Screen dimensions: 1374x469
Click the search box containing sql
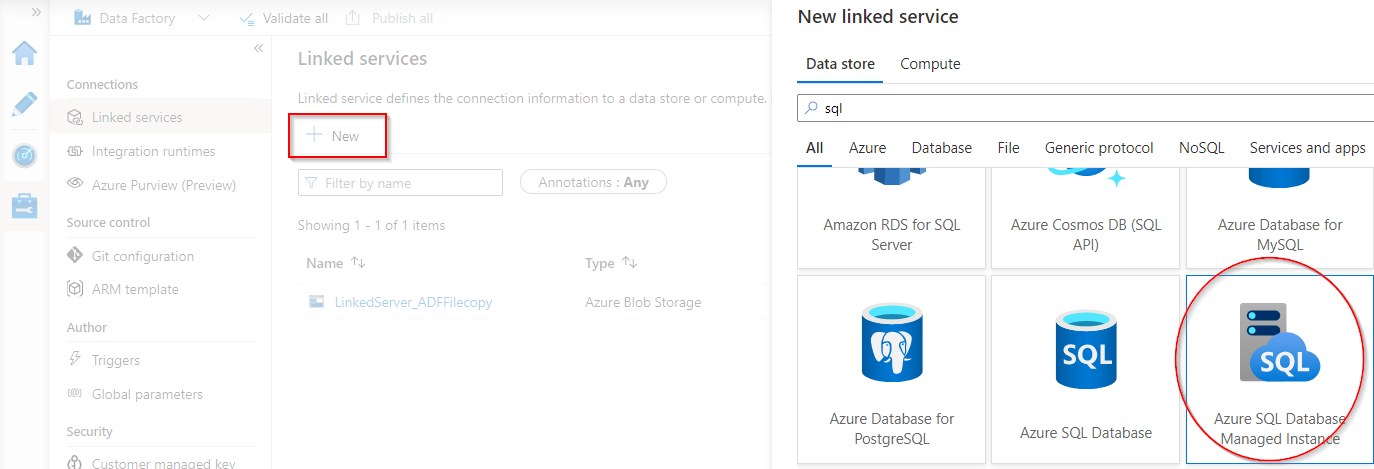(1086, 107)
